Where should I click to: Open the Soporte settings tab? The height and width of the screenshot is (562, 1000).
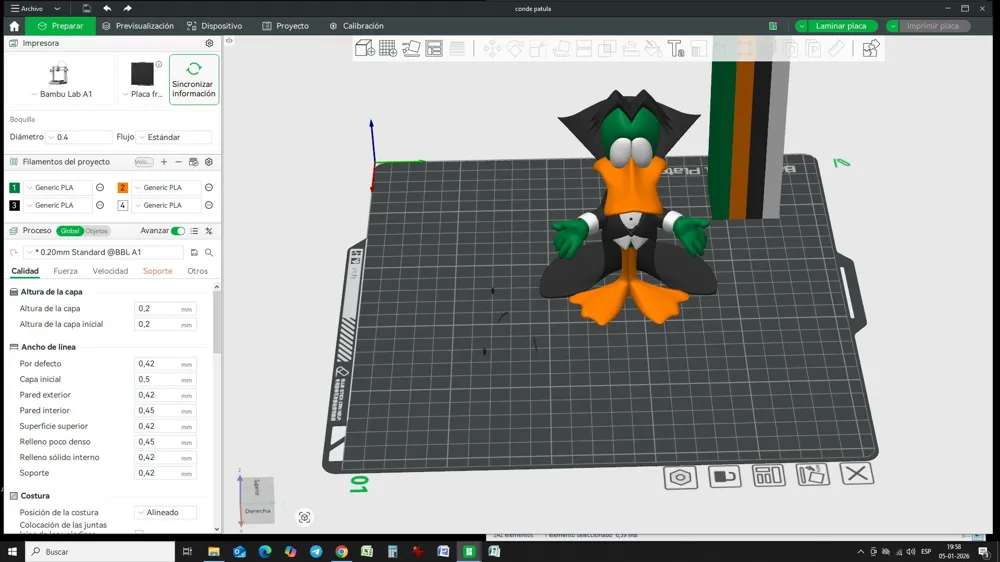158,271
